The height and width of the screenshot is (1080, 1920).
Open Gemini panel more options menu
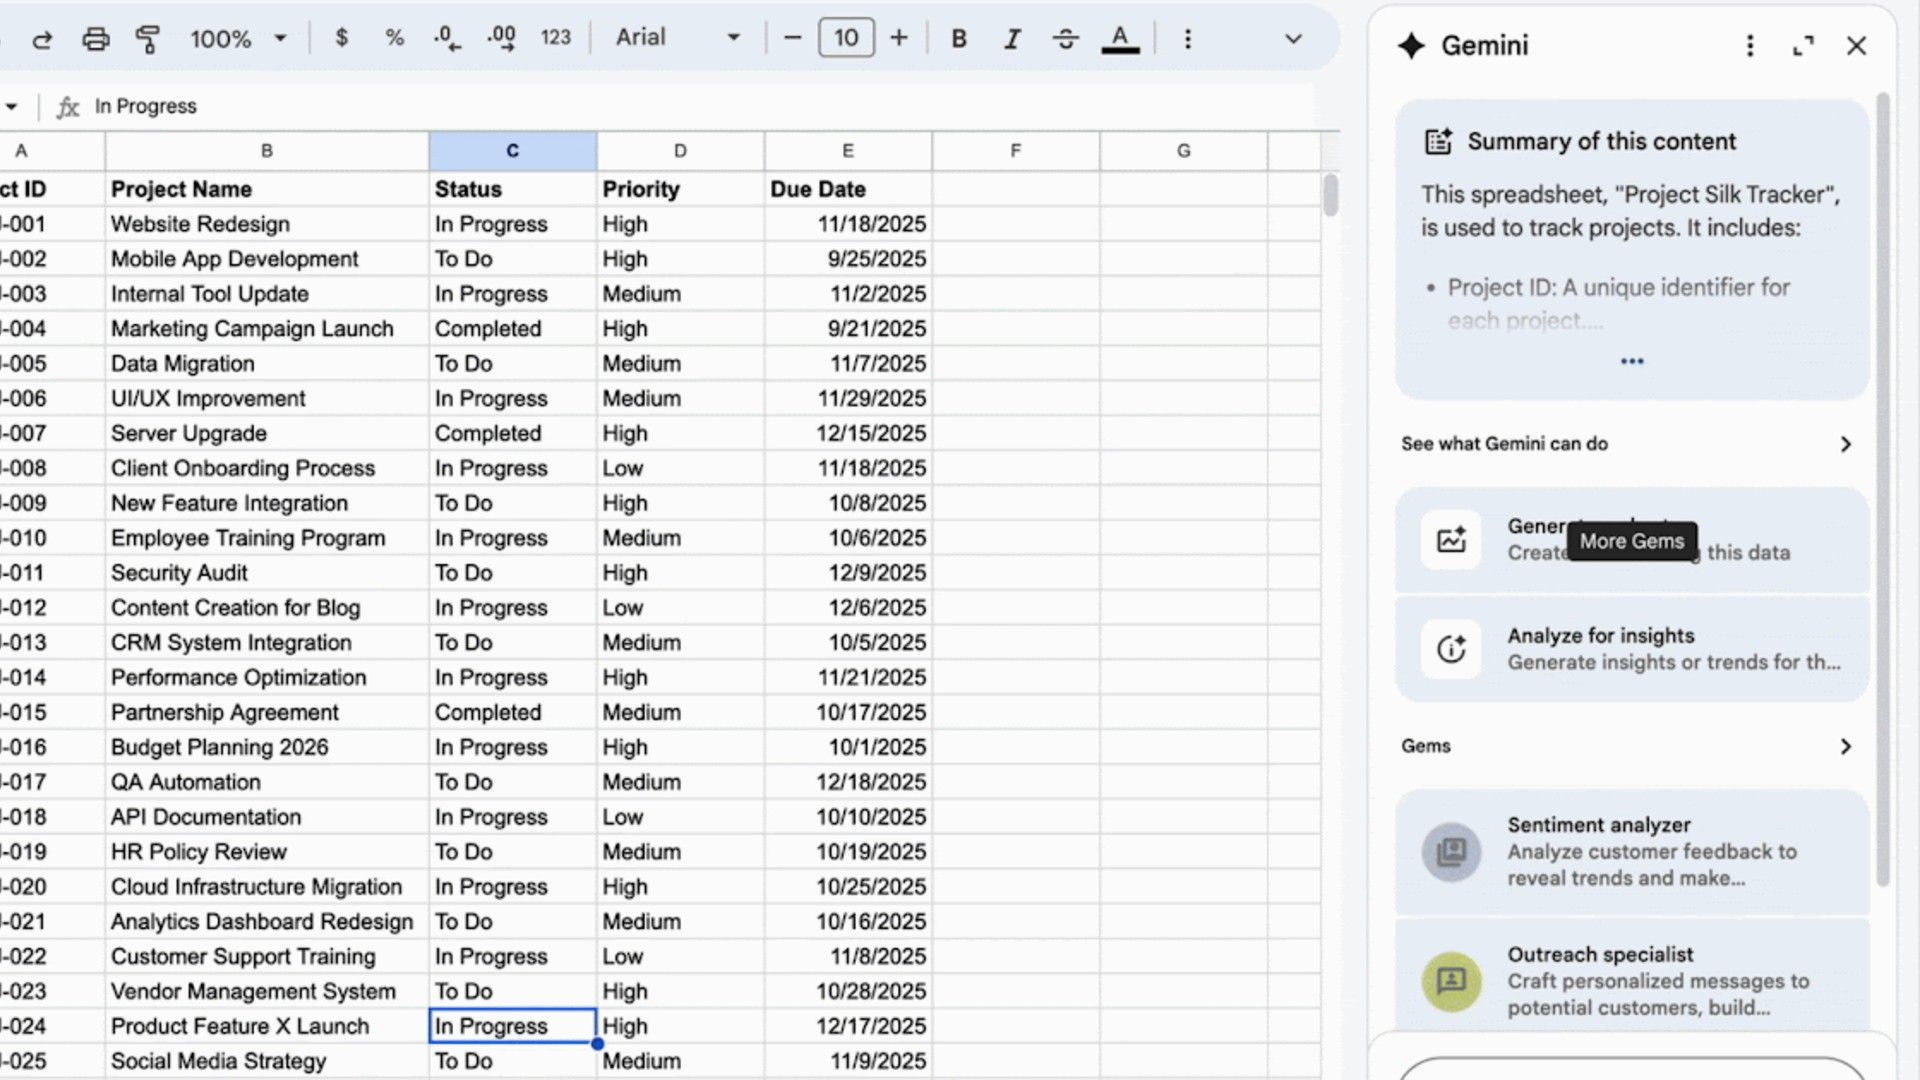(x=1750, y=46)
